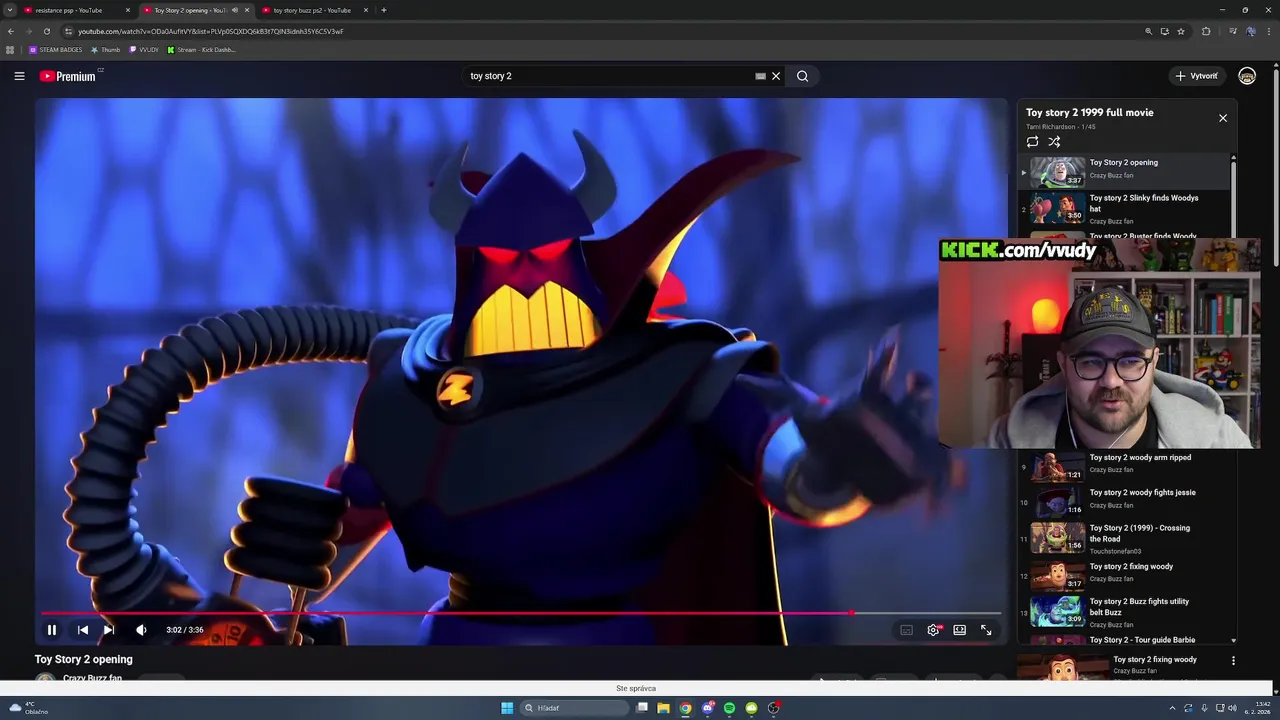Toggle playlist shuffle button
Screen dimensions: 1280x720
pyautogui.click(x=1054, y=142)
